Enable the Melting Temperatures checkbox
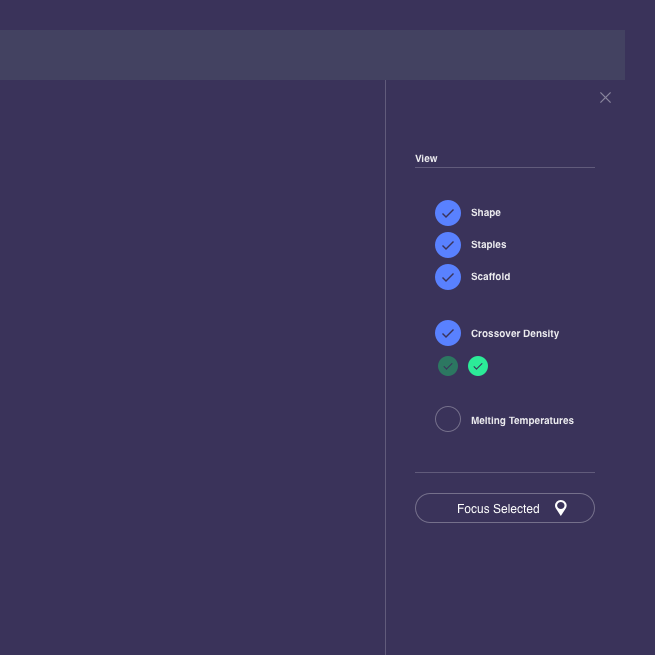The width and height of the screenshot is (655, 655). coord(448,420)
